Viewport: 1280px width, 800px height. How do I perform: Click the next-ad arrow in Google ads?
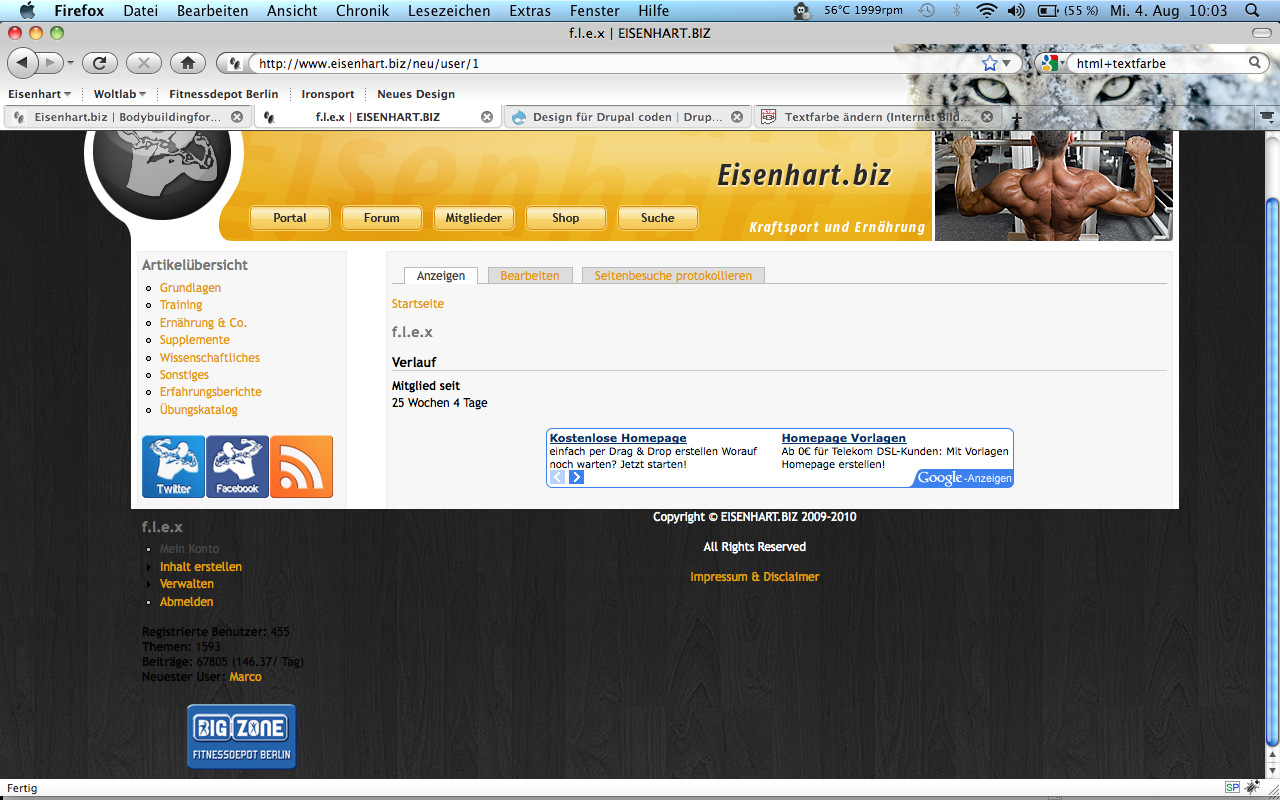click(576, 477)
